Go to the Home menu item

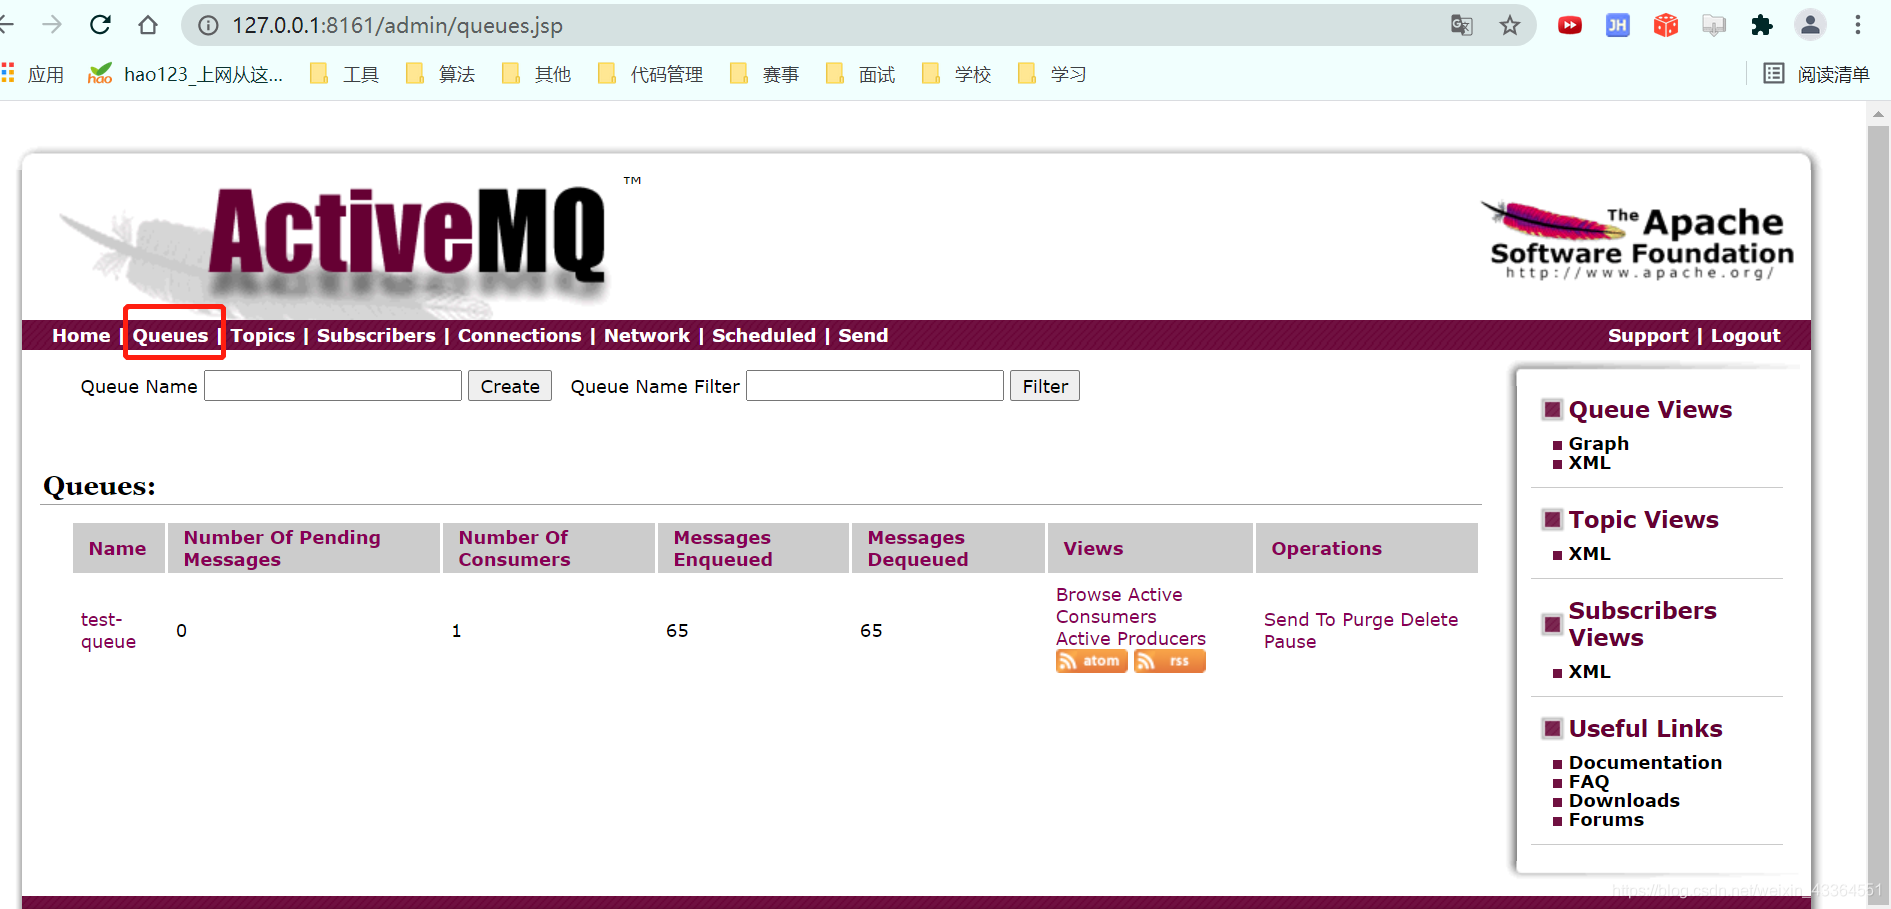click(x=81, y=336)
